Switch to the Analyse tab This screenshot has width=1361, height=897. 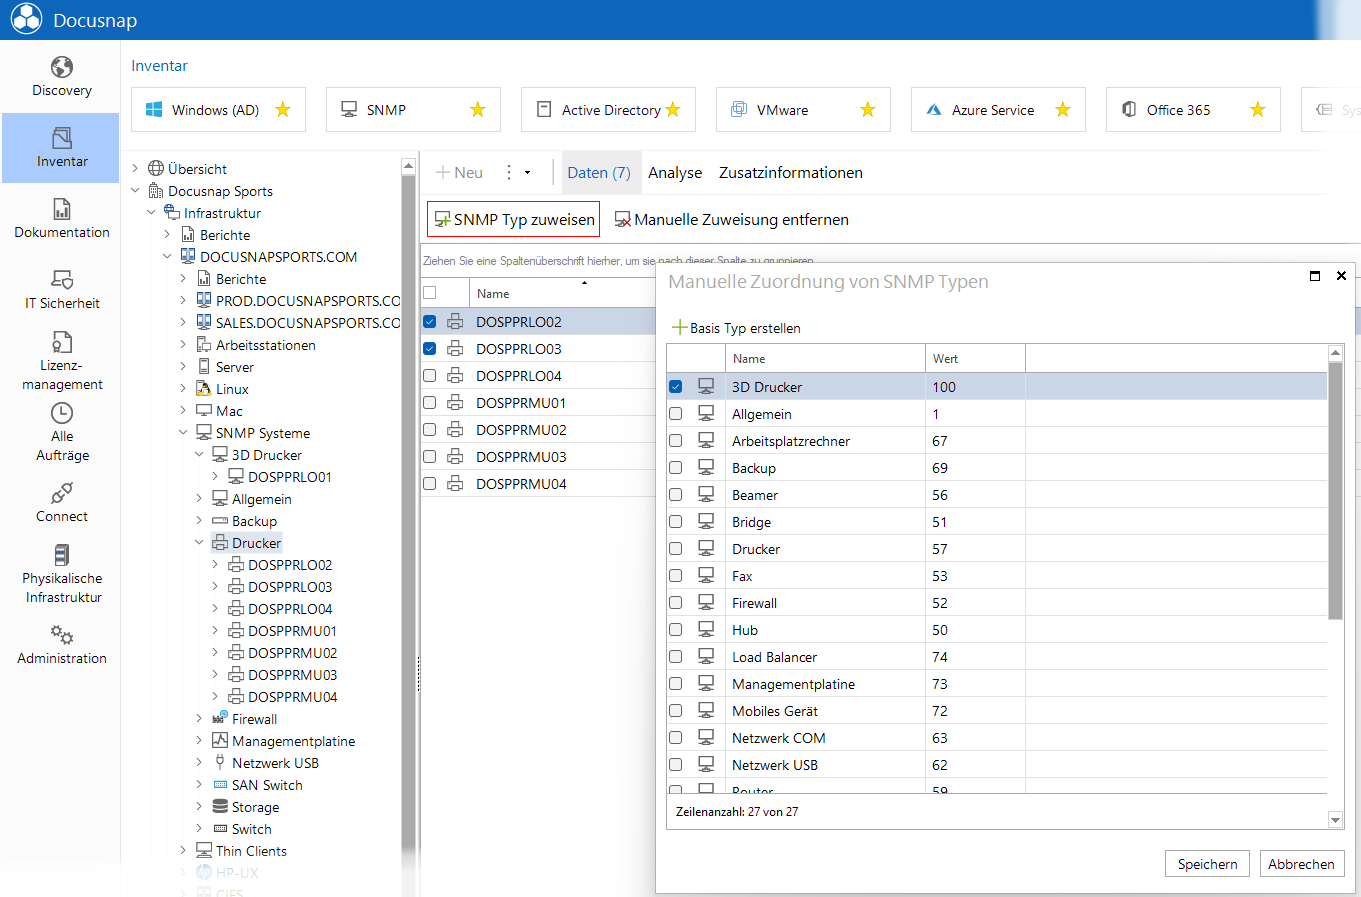coord(675,173)
